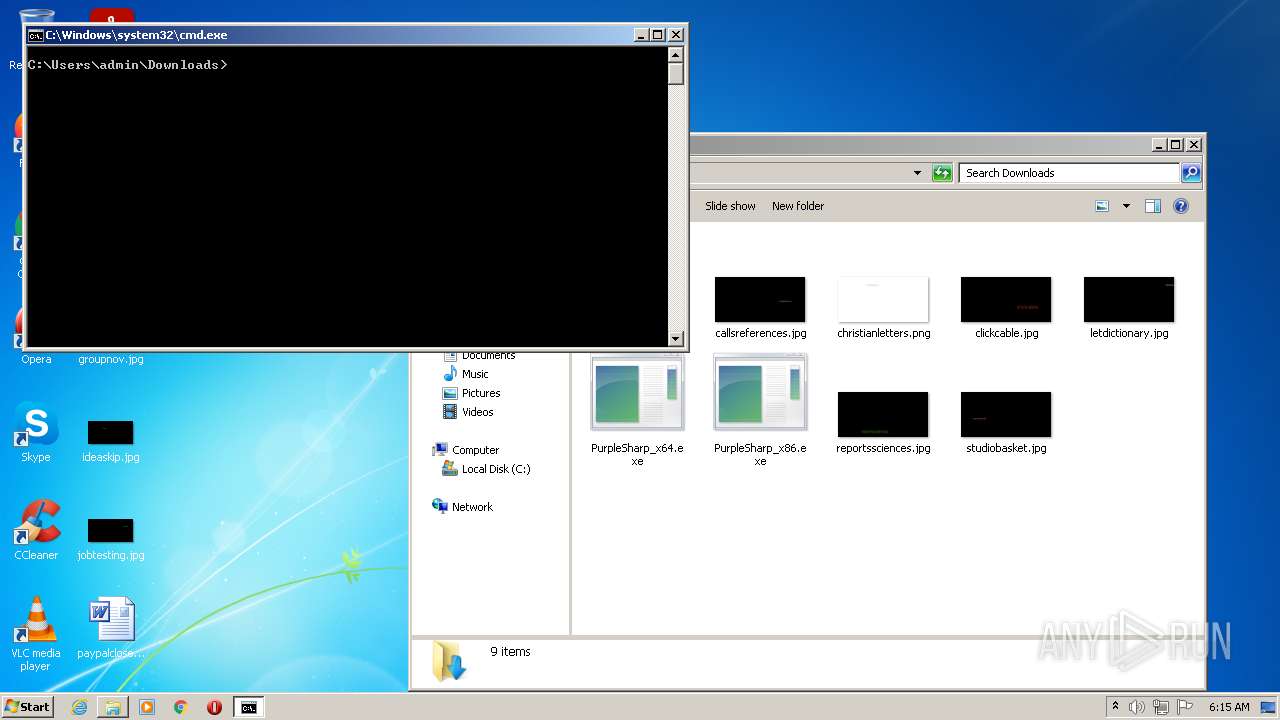Click the Search Downloads field
Image resolution: width=1280 pixels, height=720 pixels.
click(x=1069, y=173)
